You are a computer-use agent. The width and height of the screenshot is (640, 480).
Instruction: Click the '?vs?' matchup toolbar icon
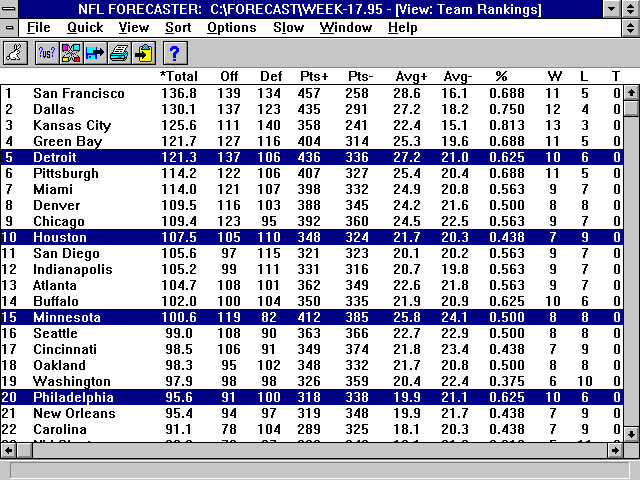[x=46, y=53]
